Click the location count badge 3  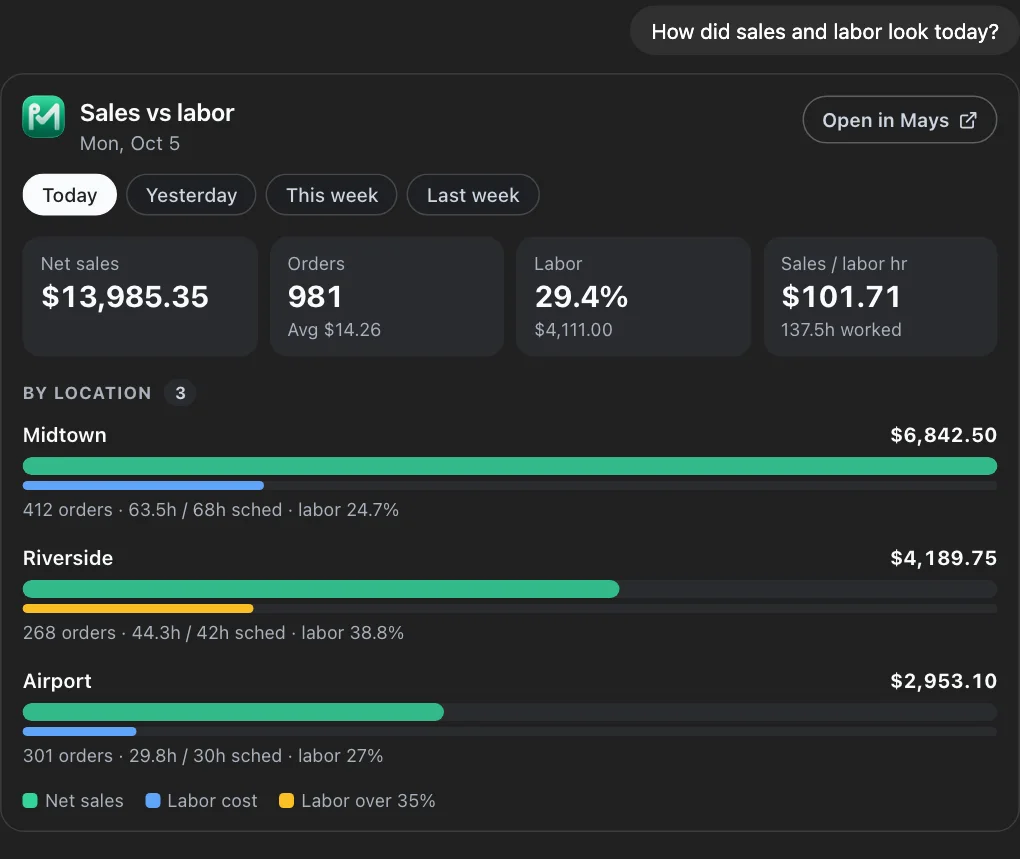pyautogui.click(x=180, y=393)
